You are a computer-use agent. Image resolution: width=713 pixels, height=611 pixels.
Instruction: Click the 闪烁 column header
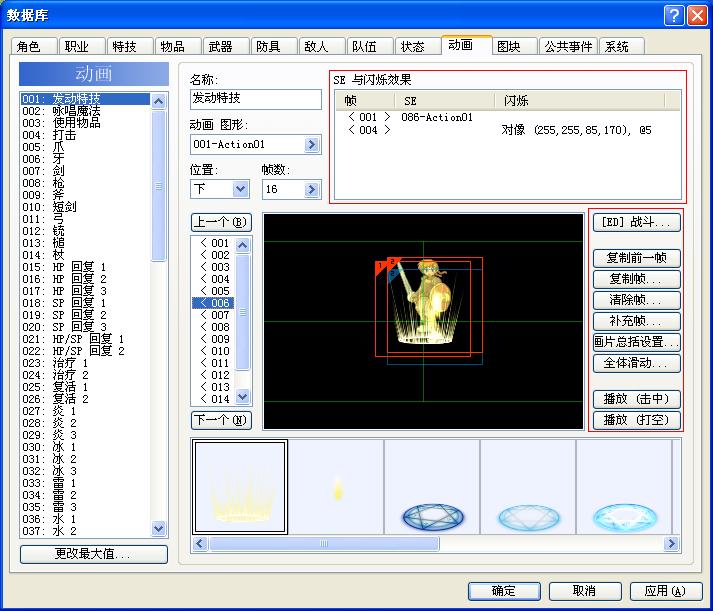[579, 100]
